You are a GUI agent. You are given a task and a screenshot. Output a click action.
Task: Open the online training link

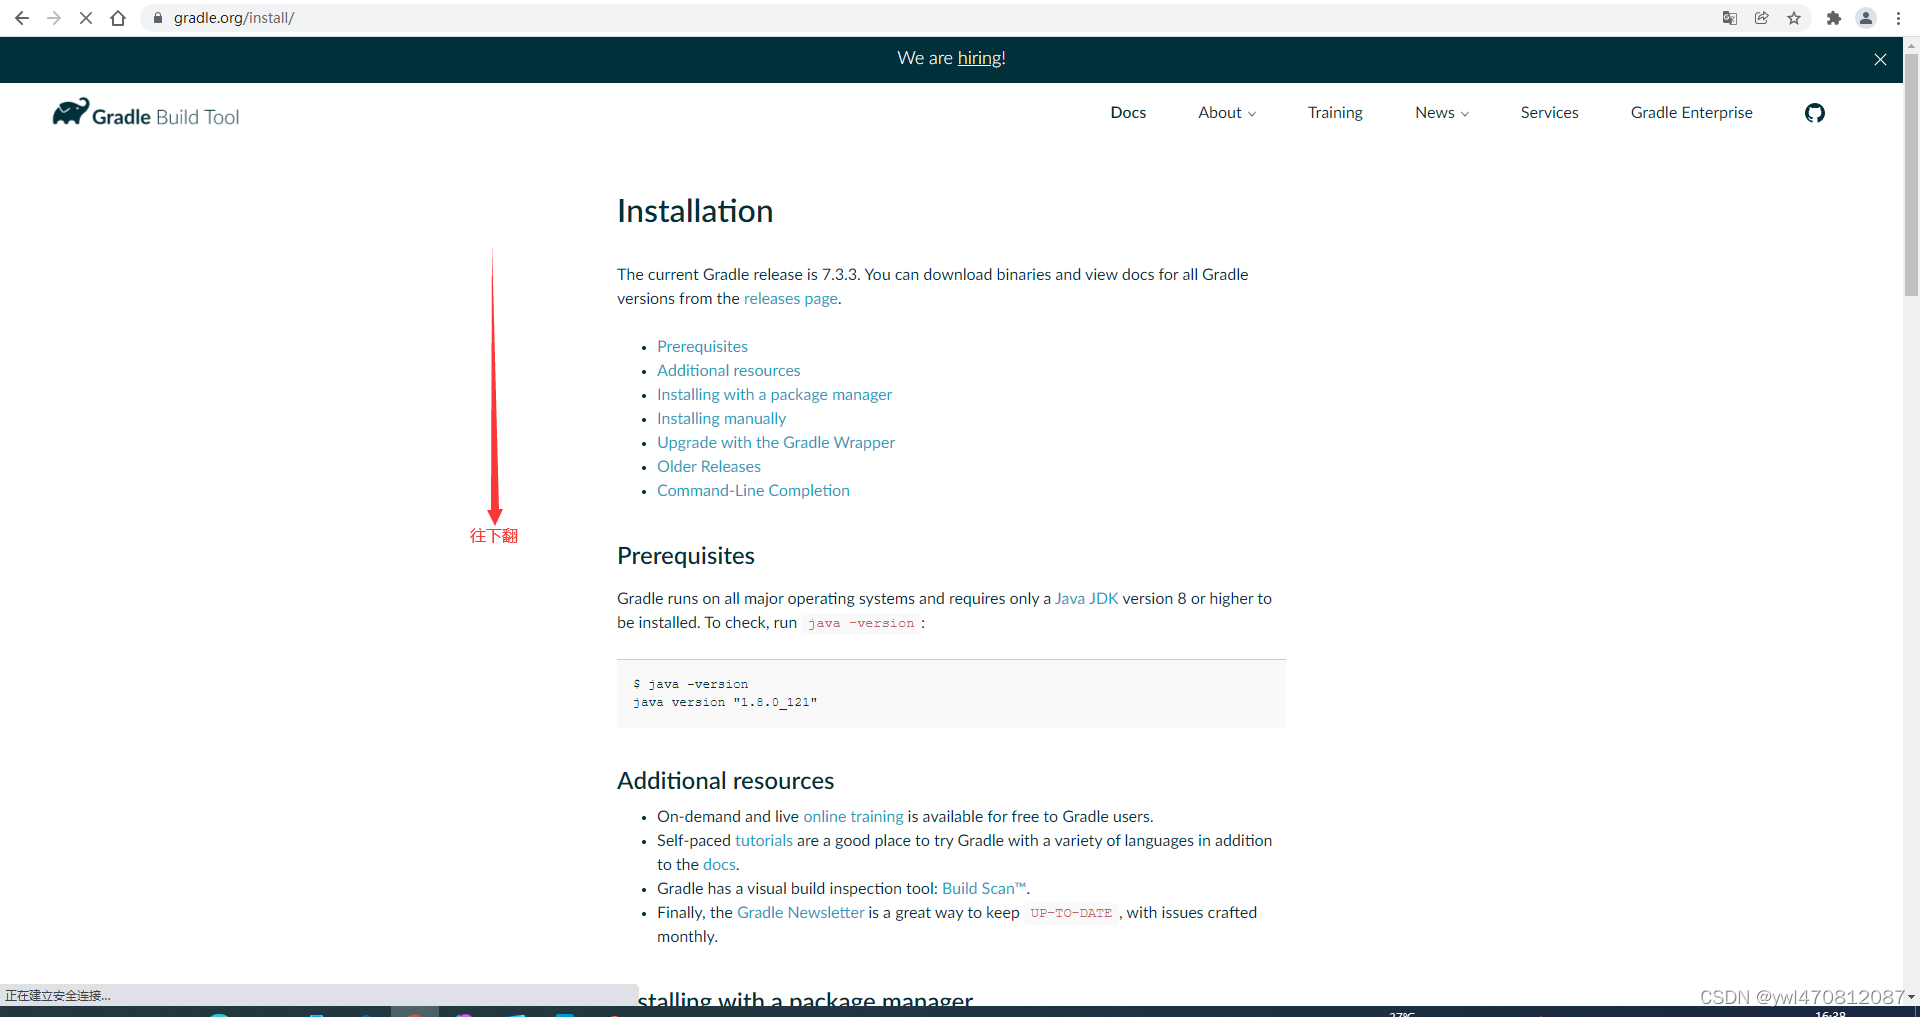853,817
